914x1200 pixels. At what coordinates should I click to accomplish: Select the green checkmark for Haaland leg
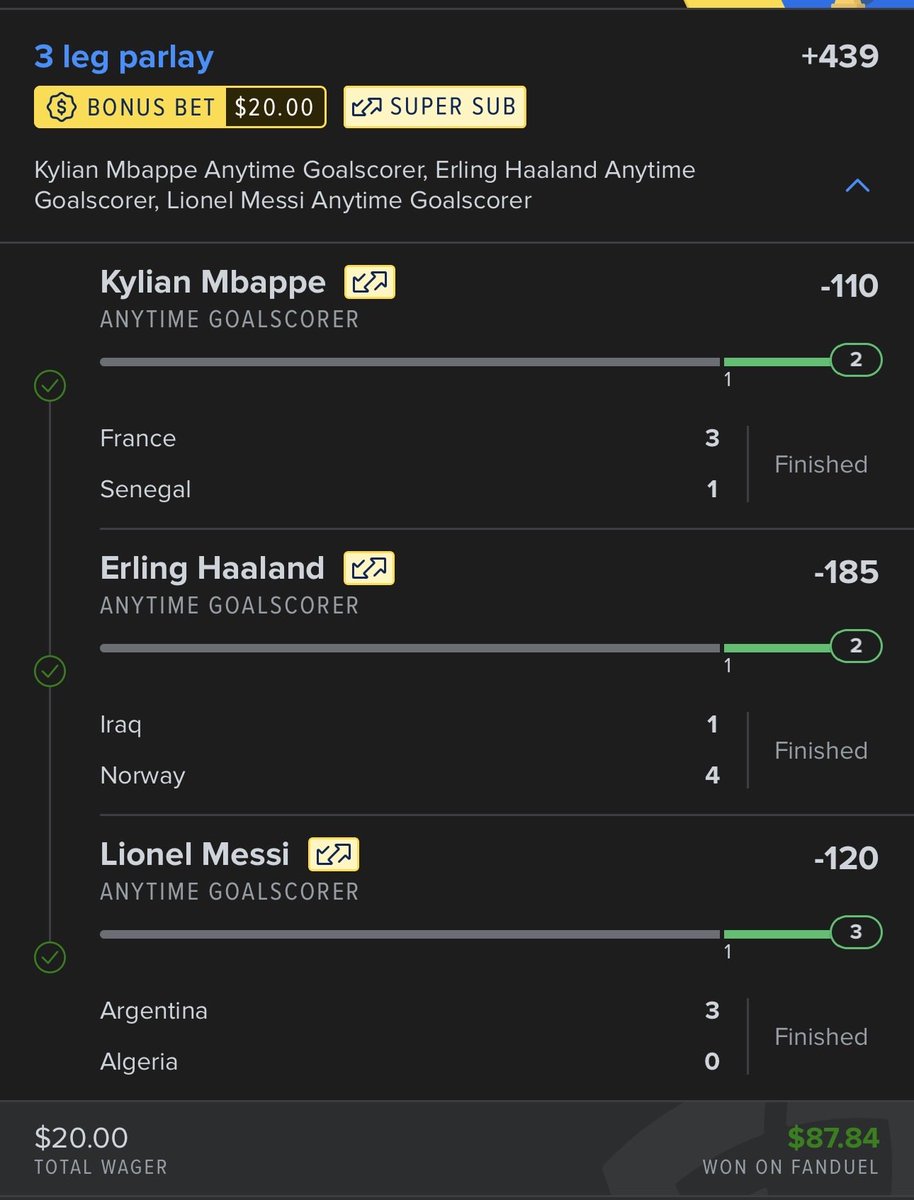point(50,671)
